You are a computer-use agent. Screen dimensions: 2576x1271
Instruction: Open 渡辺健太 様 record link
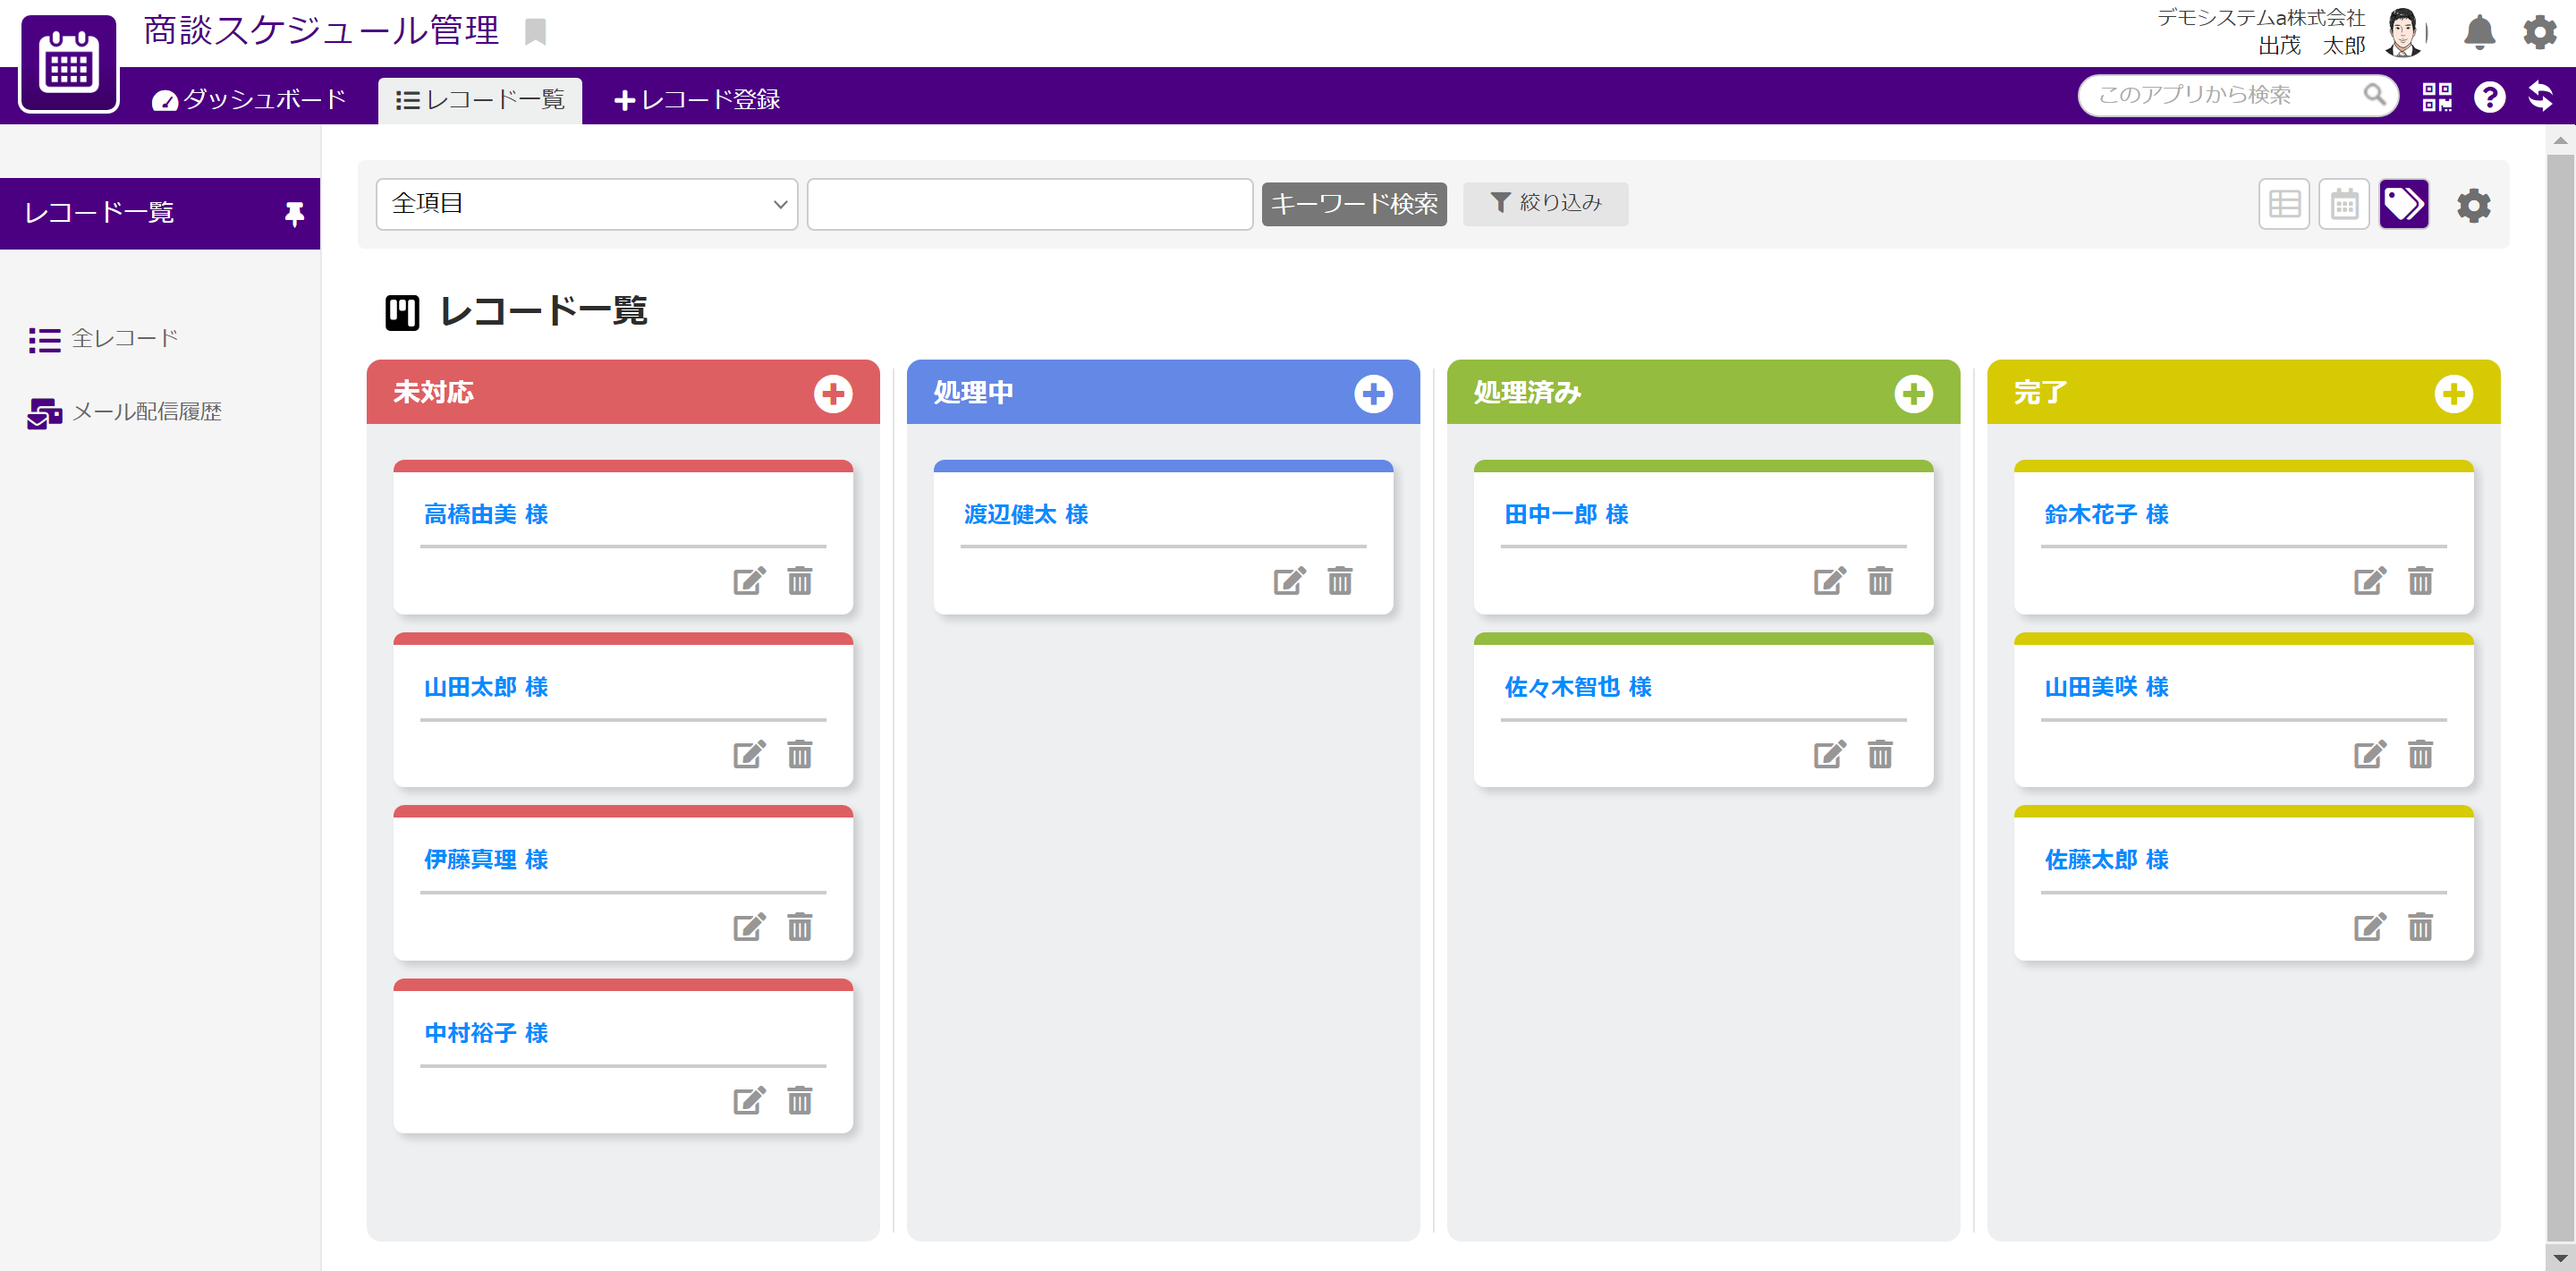(1026, 514)
